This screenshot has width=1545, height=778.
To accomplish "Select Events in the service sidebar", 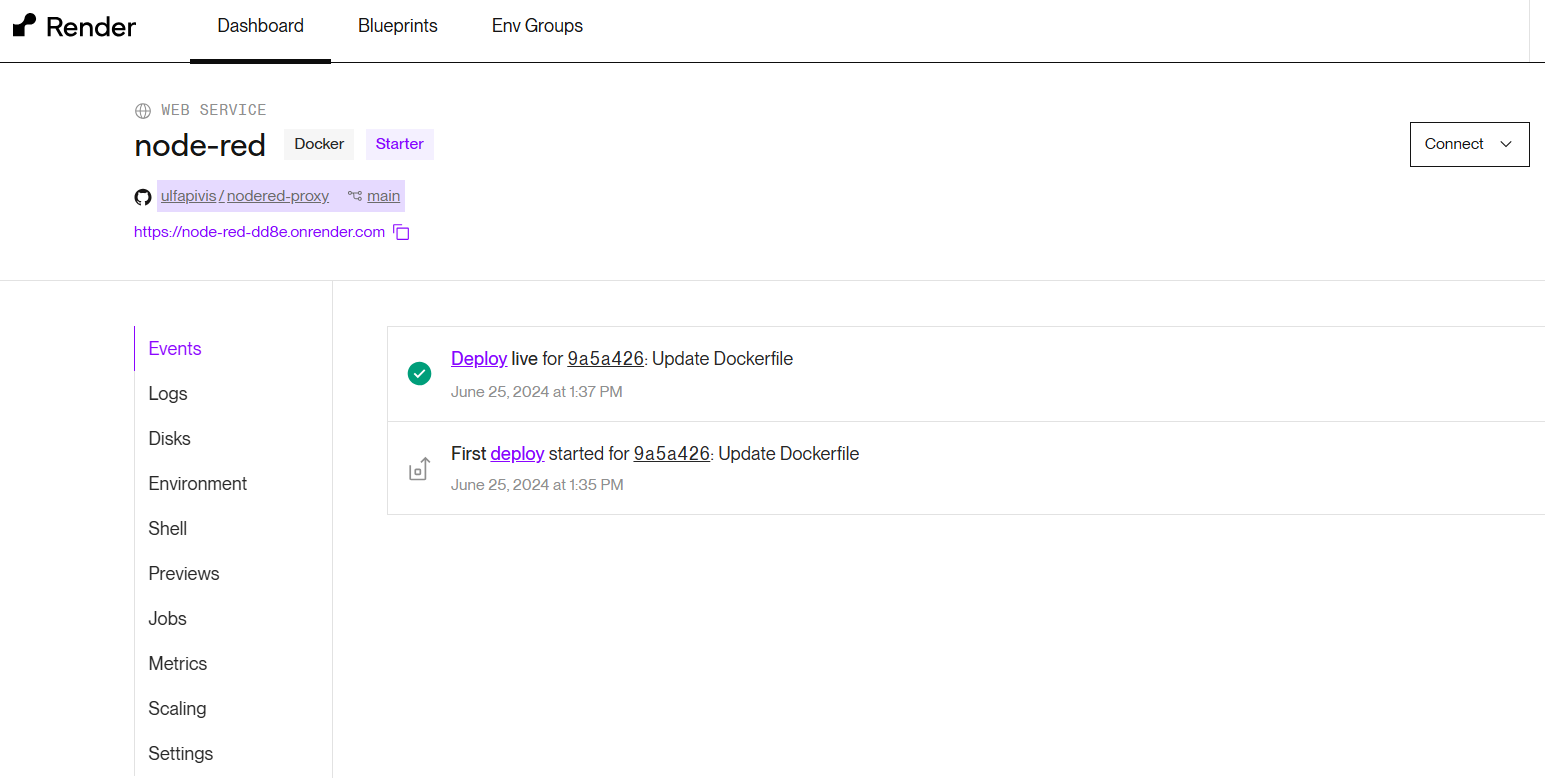I will point(174,348).
